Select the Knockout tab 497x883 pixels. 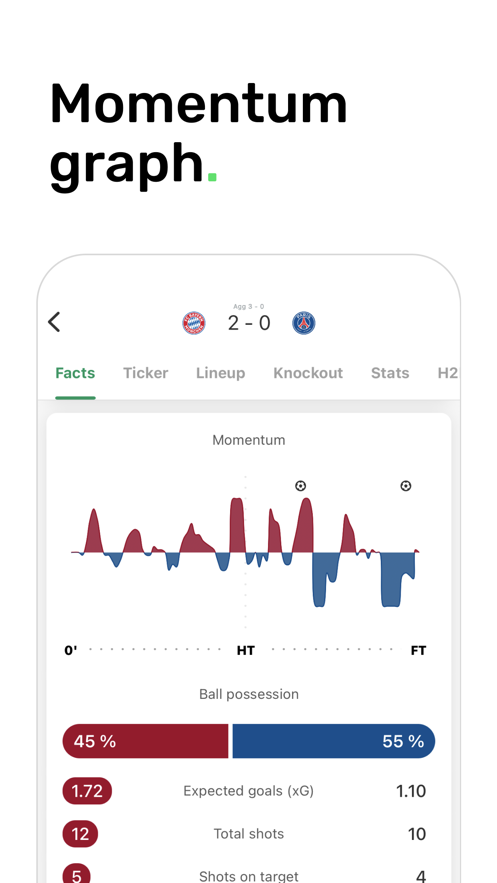[x=308, y=373]
